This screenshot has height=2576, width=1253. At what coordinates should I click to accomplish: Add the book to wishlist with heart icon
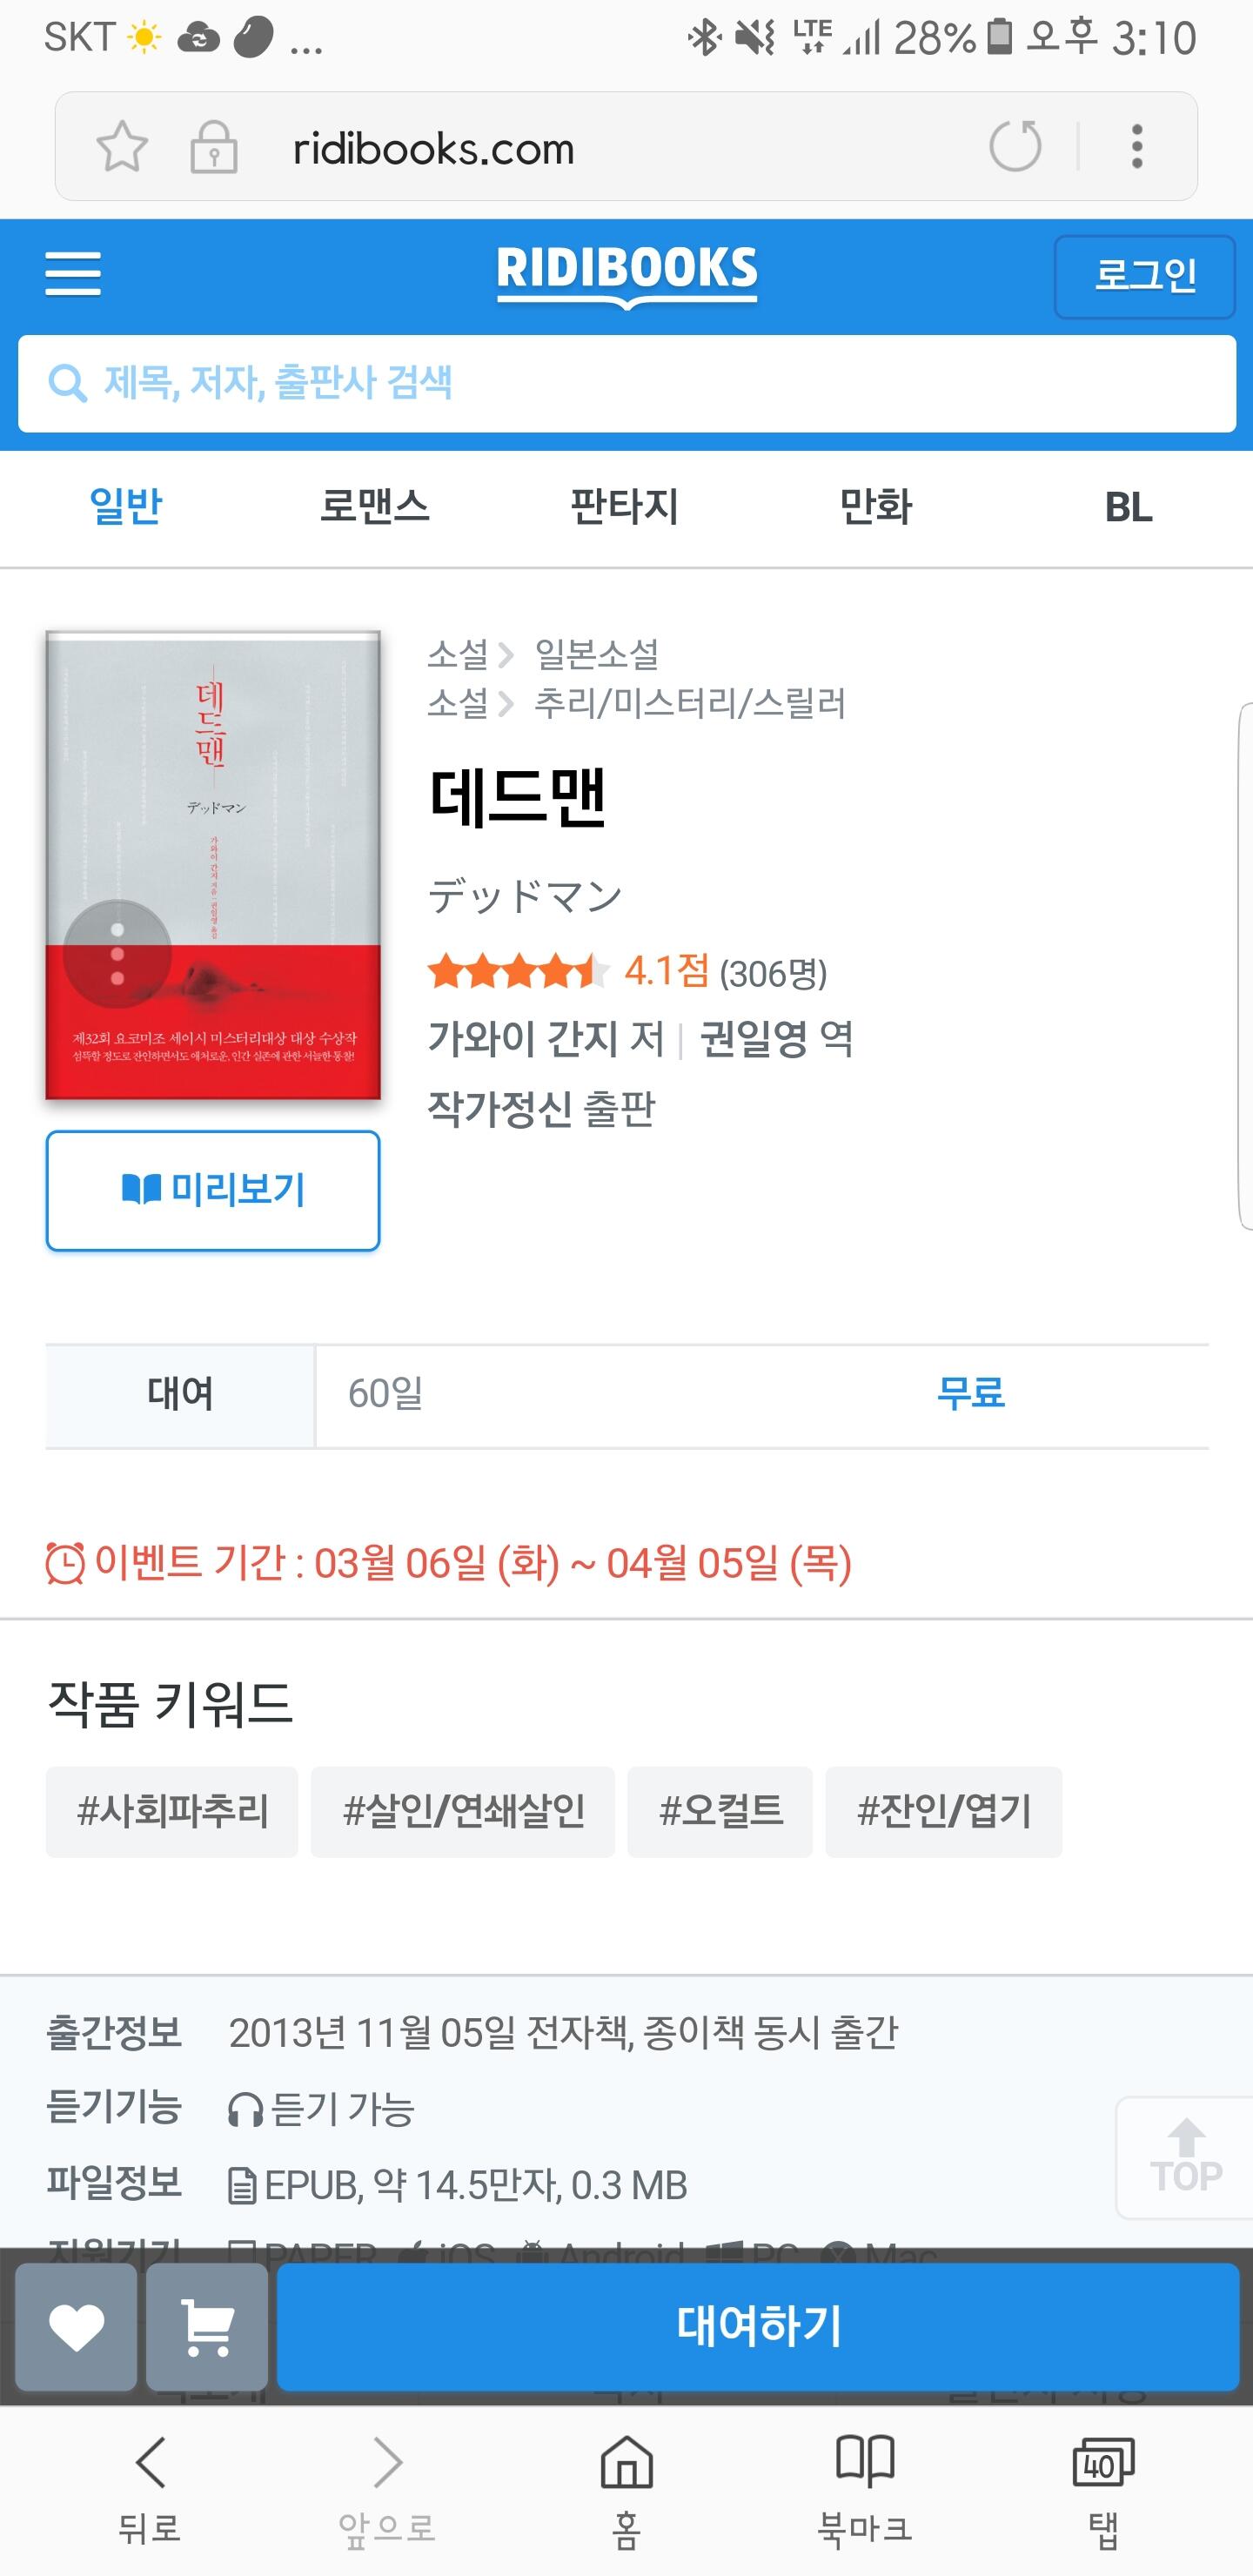coord(77,2327)
